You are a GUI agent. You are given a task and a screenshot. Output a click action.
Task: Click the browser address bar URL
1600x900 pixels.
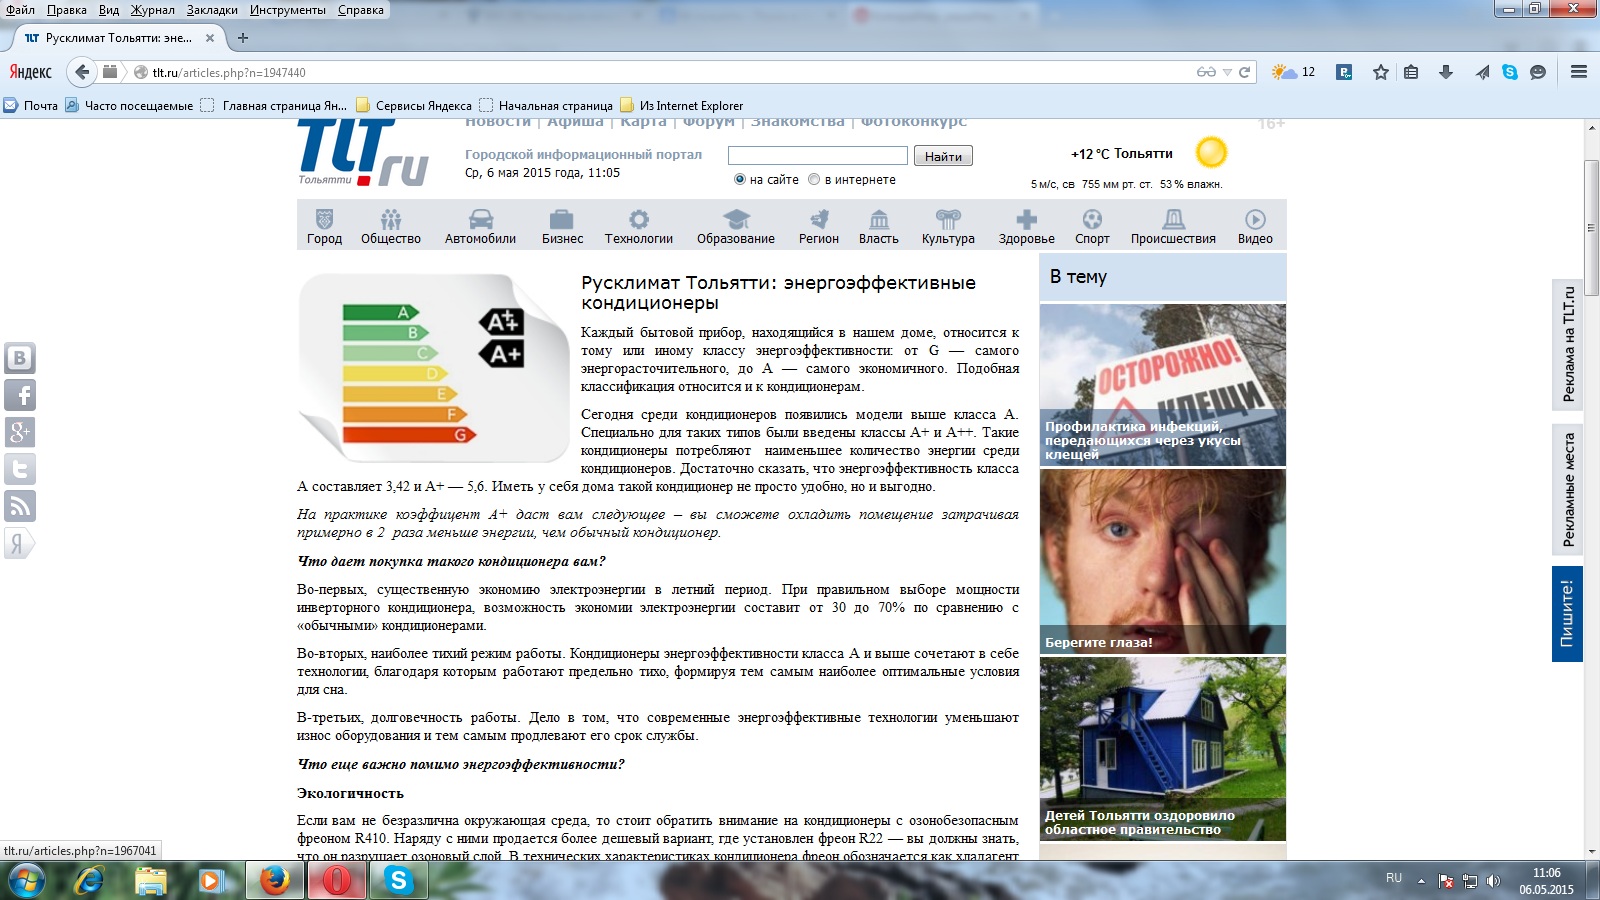point(660,72)
